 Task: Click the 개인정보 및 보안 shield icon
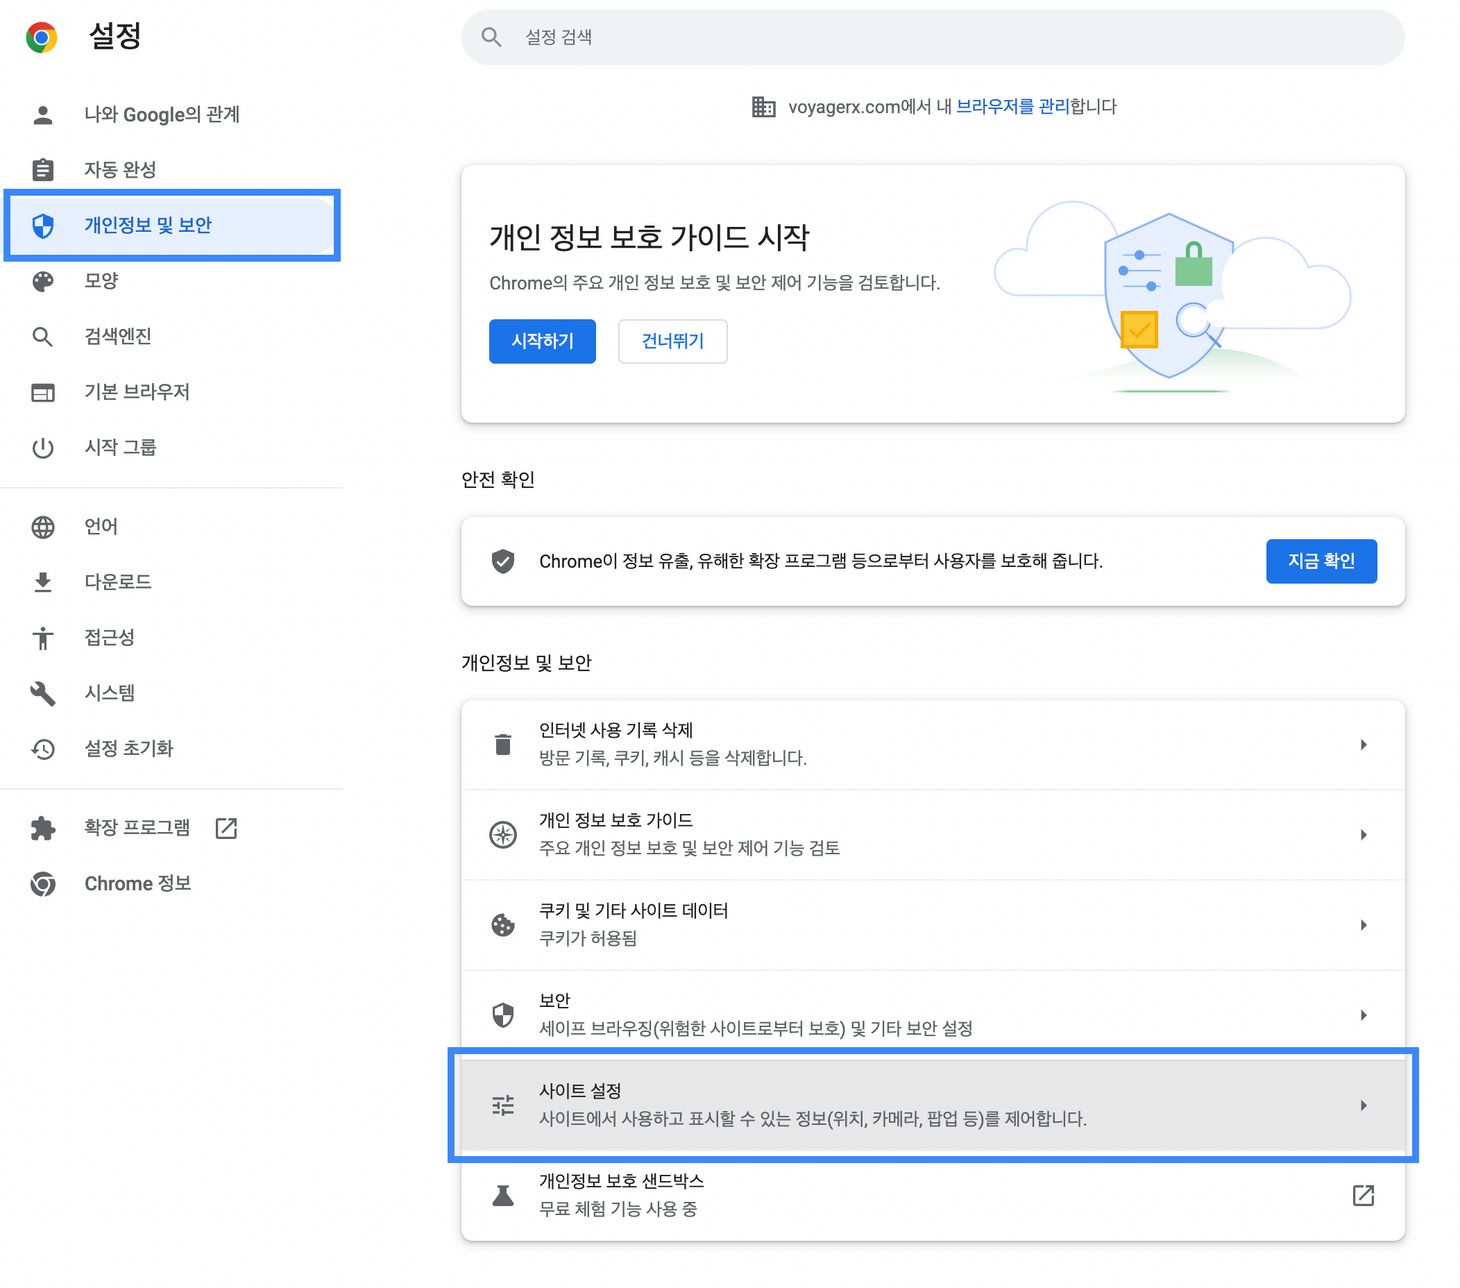44,226
